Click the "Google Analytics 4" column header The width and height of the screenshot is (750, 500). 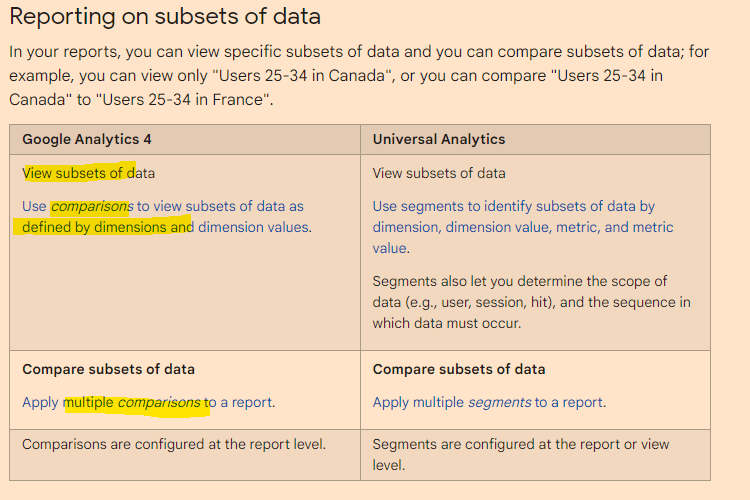pos(87,139)
